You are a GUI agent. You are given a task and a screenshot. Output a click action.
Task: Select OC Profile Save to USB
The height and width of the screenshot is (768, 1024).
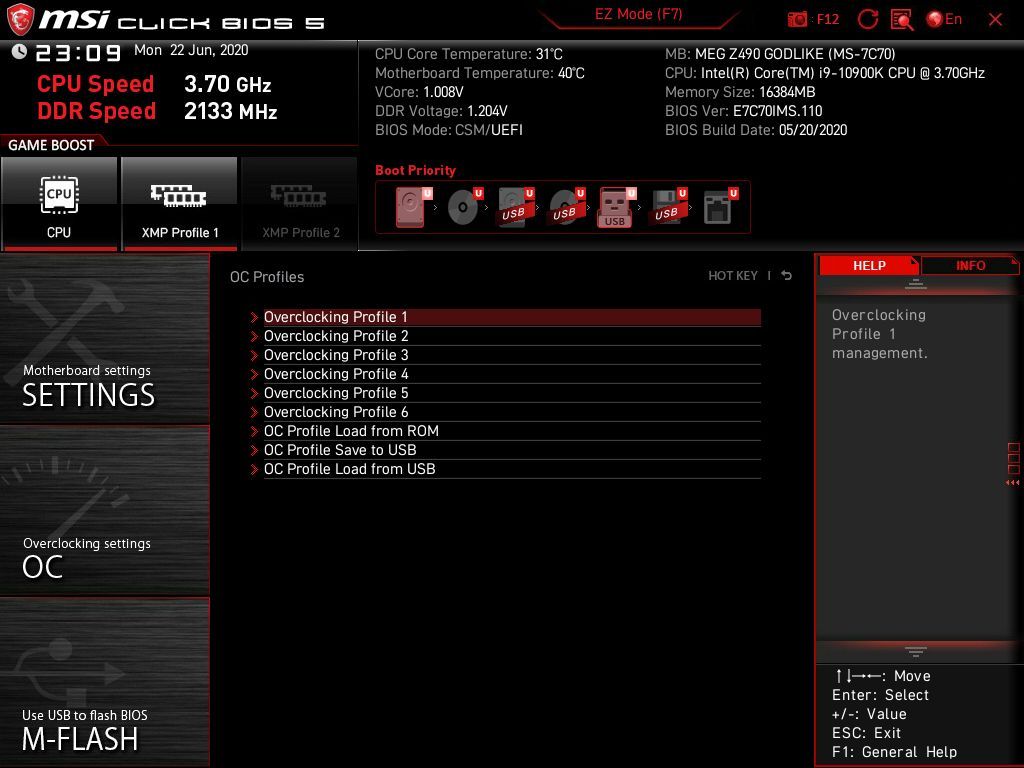coord(512,450)
